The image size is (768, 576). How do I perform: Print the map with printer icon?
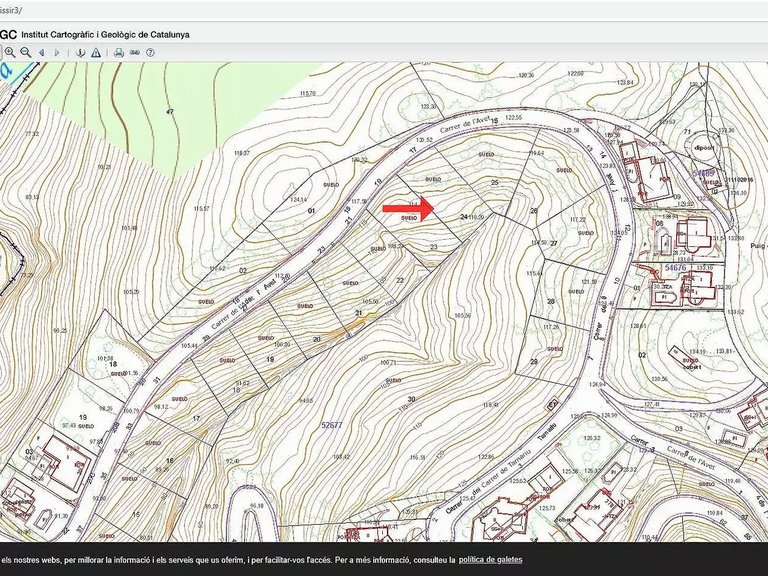[x=119, y=52]
